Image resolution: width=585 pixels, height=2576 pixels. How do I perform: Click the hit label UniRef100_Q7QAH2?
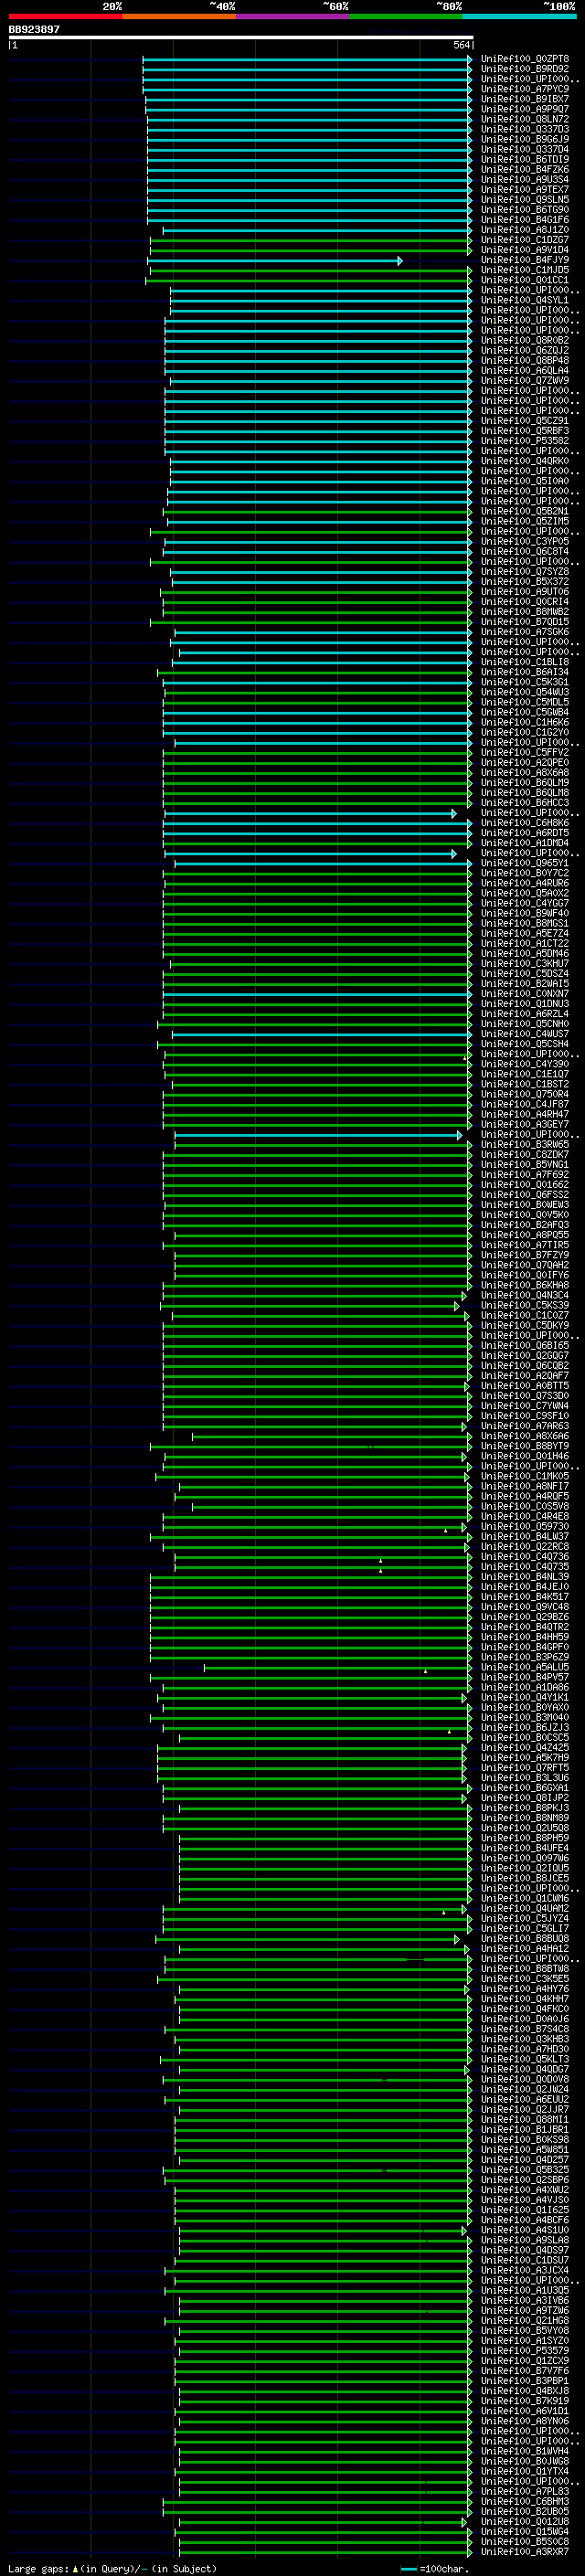pos(525,1265)
